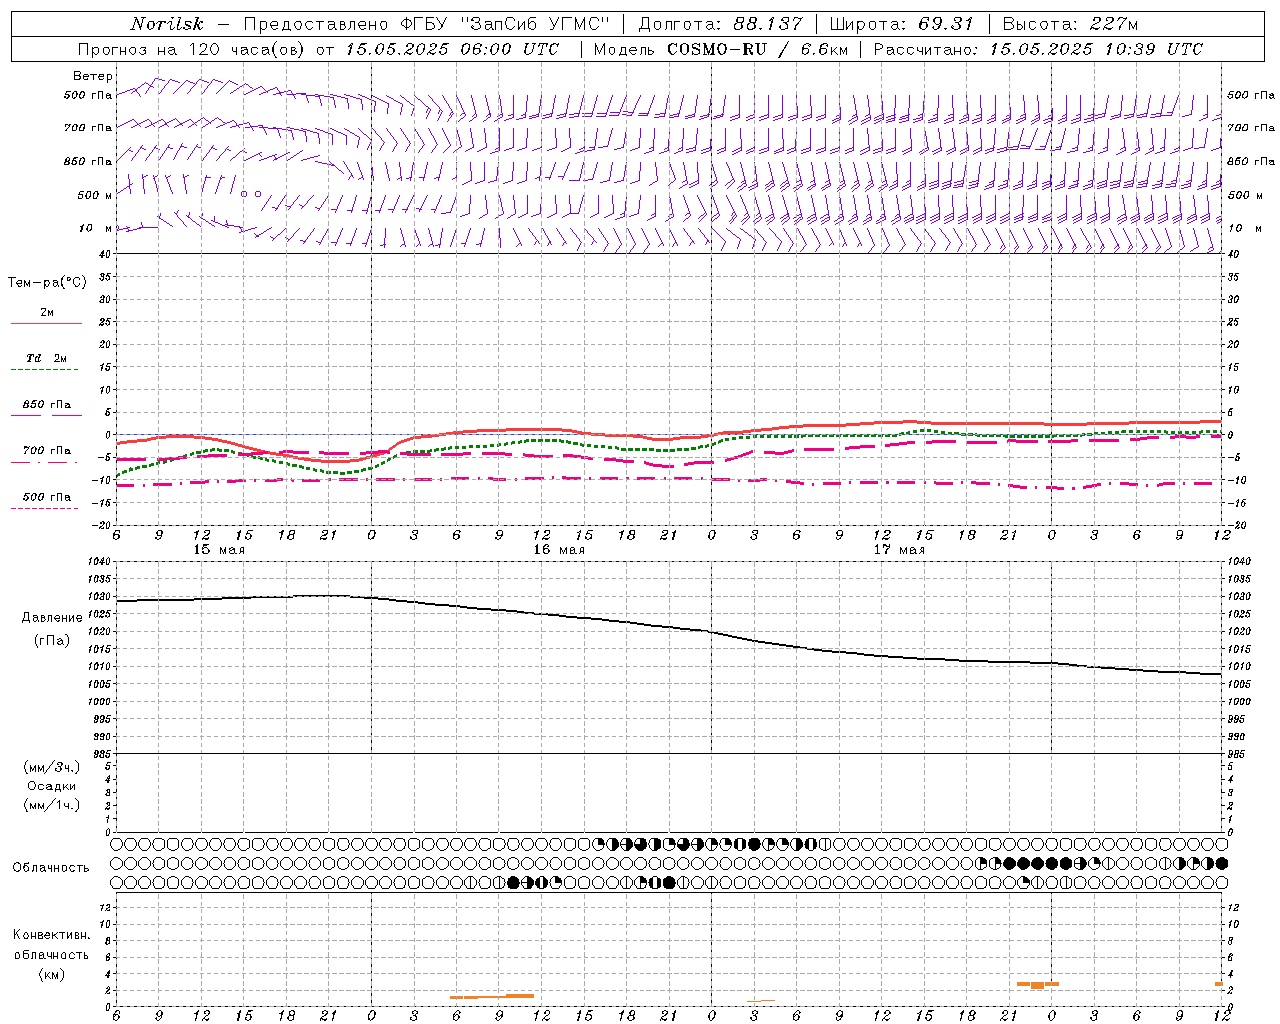This screenshot has height=1024, width=1280.
Task: Click the 'Td 2м' dew point legend entry
Action: click(x=47, y=358)
